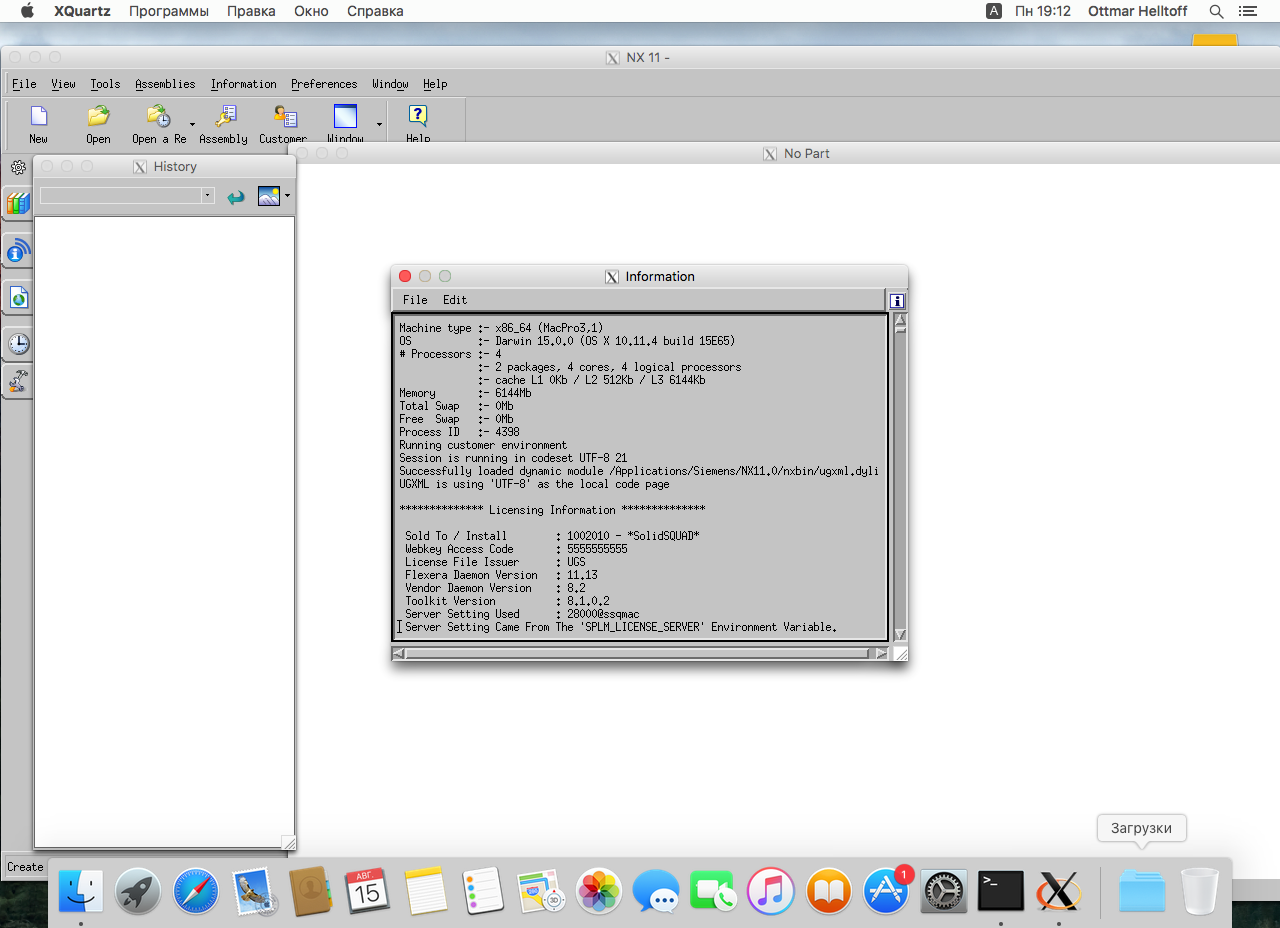This screenshot has height=928, width=1280.
Task: Click Information window horizontal scrollbar left arrow
Action: (400, 653)
